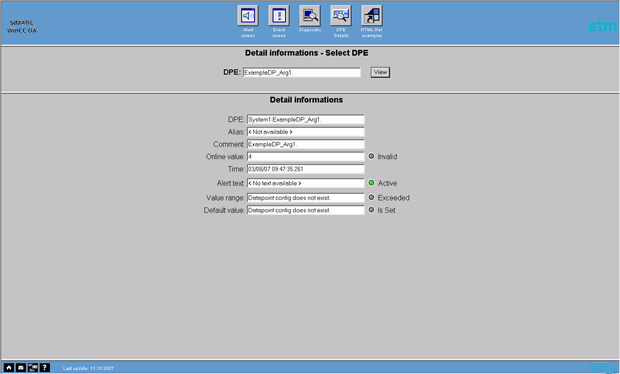Click the etm logo

coord(602,26)
